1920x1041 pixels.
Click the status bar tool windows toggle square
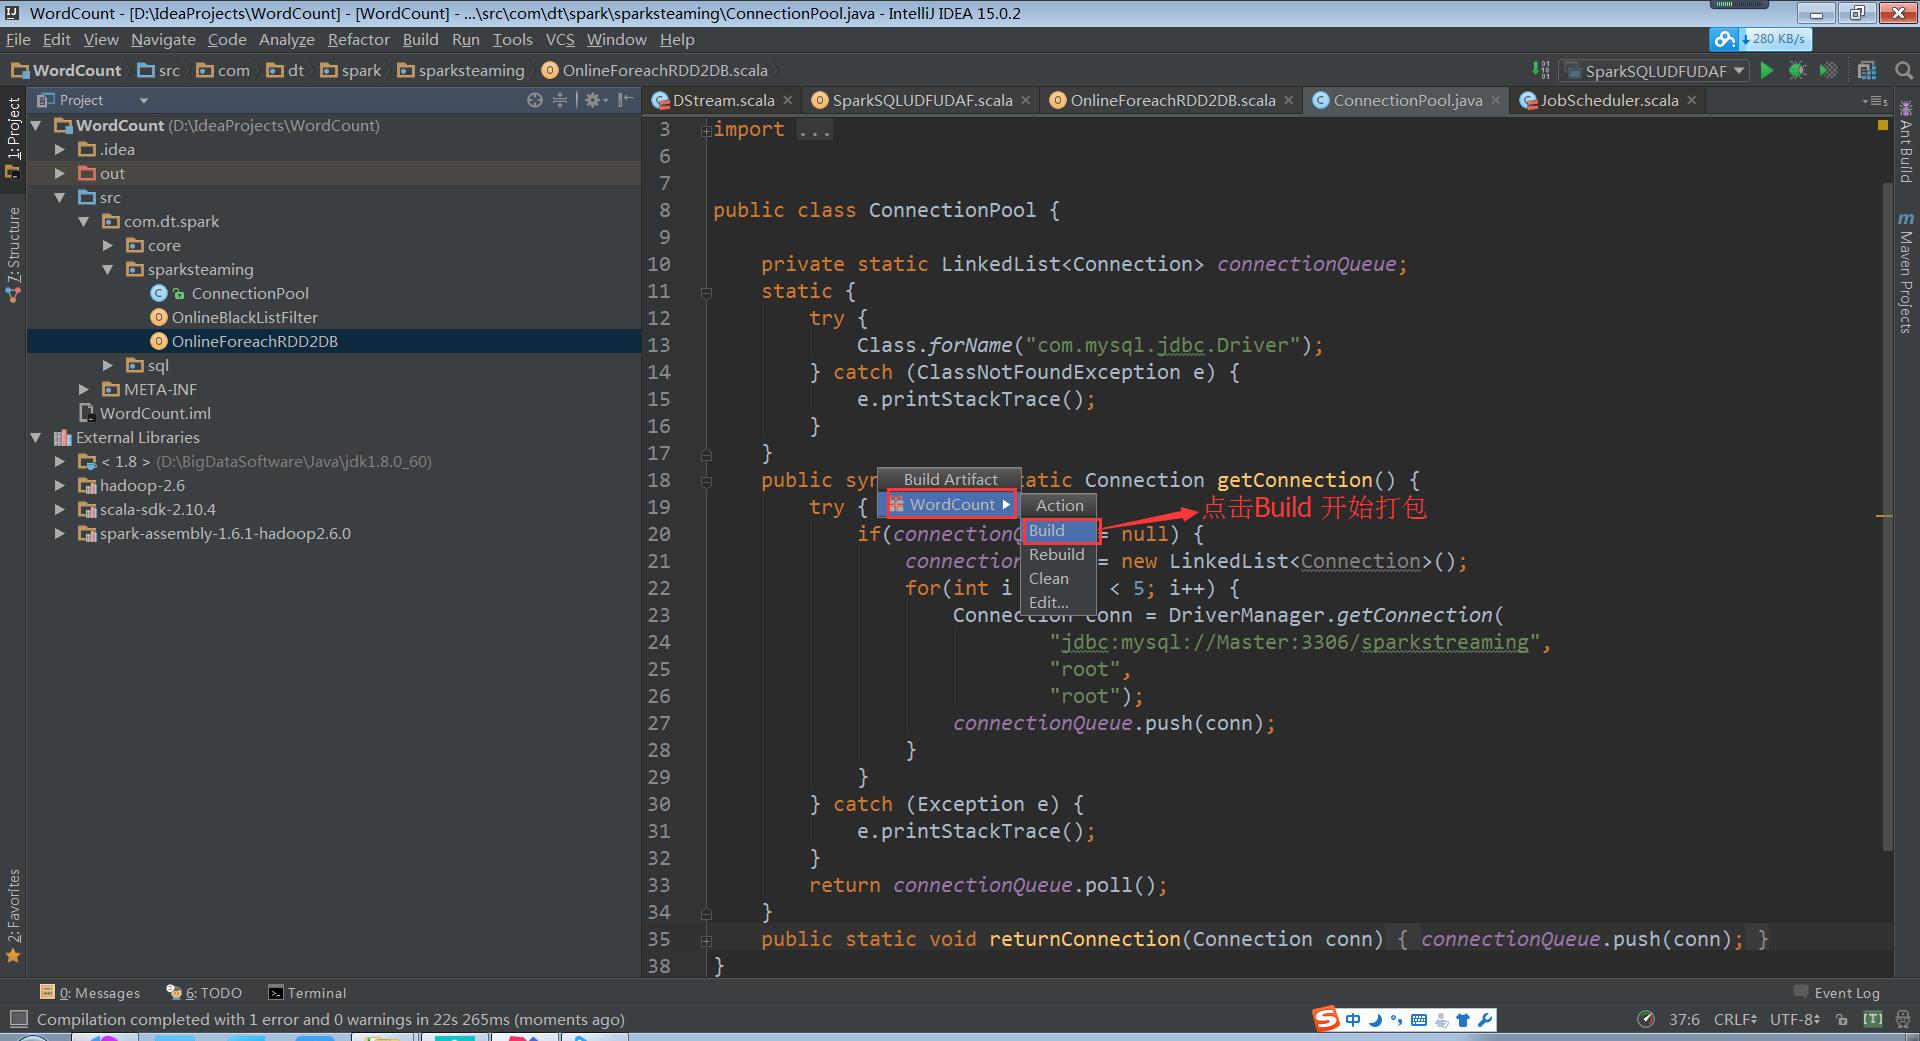[17, 1019]
